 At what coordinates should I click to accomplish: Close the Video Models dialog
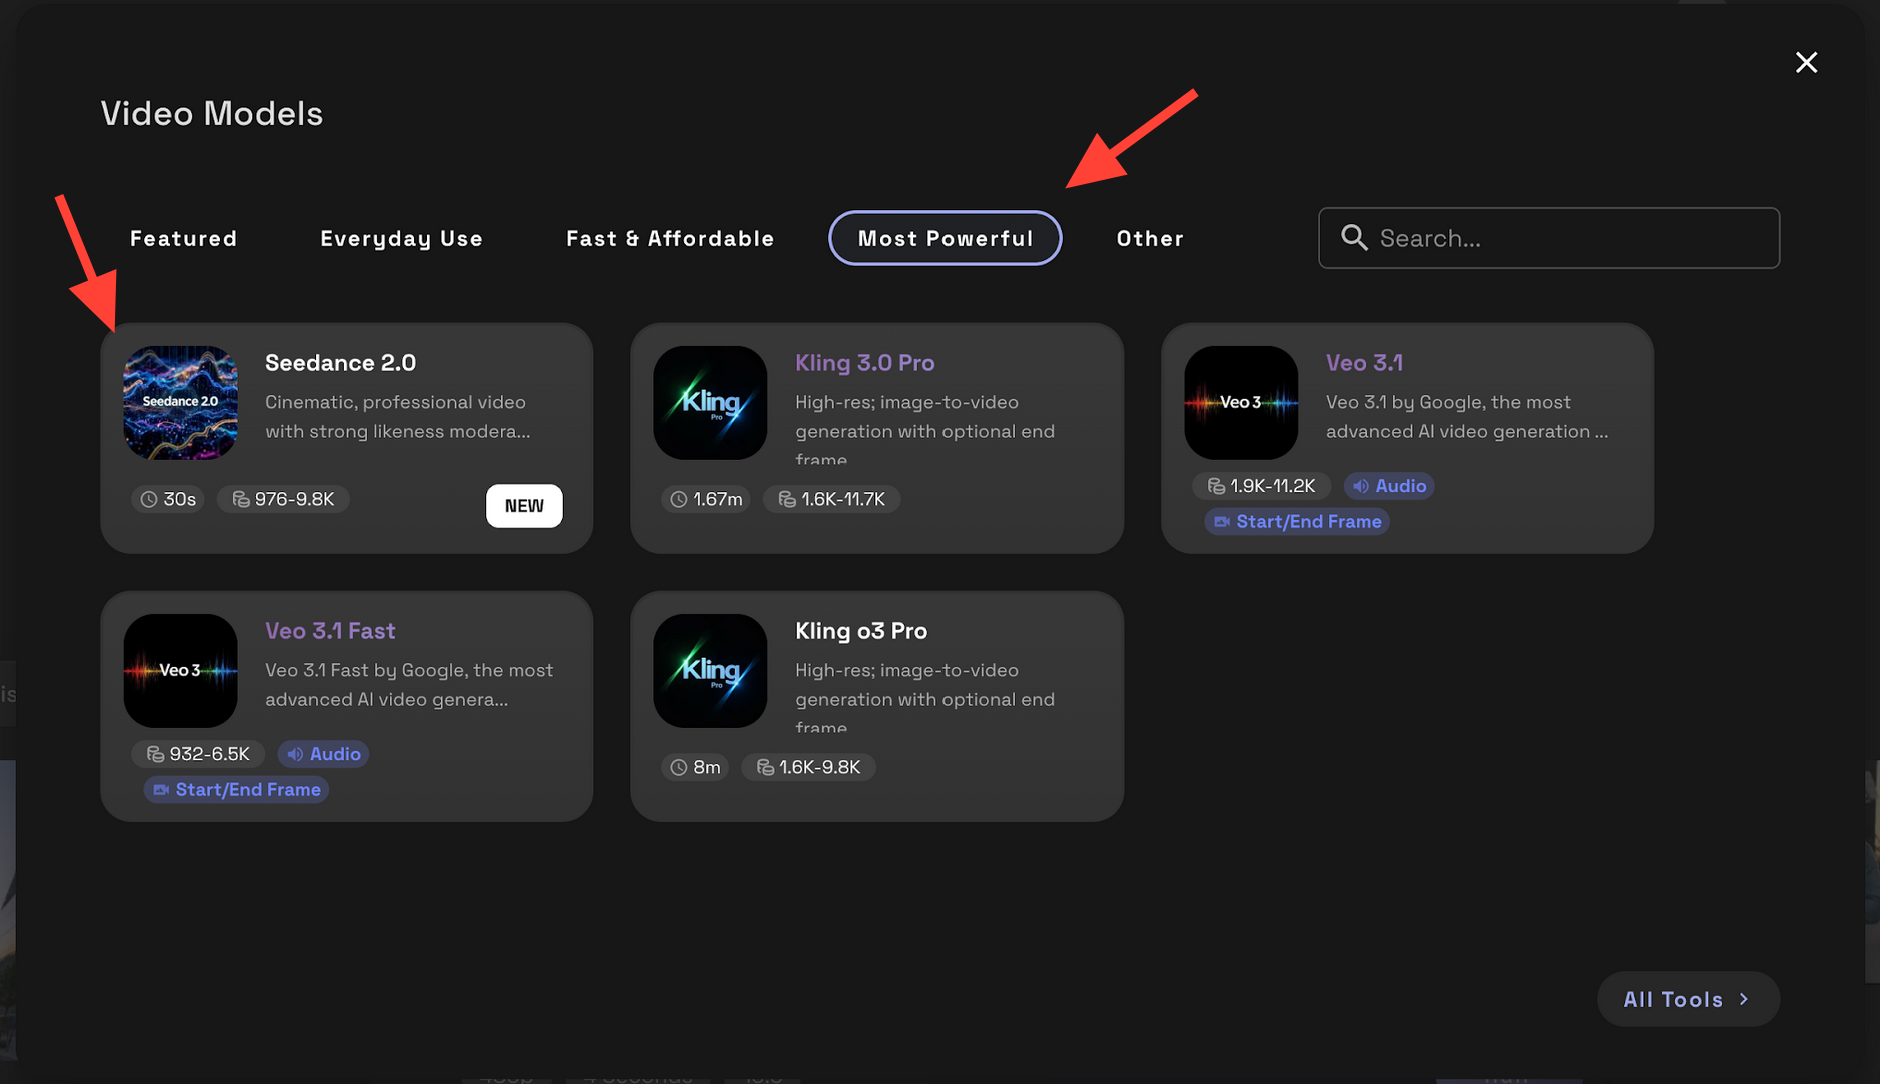[1806, 62]
